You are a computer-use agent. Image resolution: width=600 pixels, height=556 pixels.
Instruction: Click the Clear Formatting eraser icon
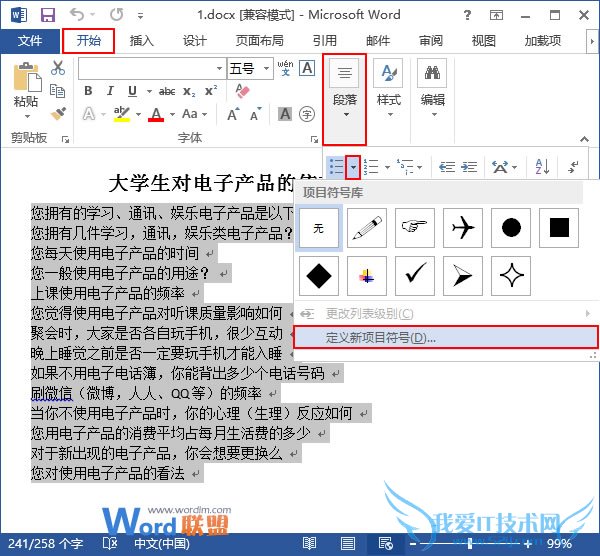242,91
